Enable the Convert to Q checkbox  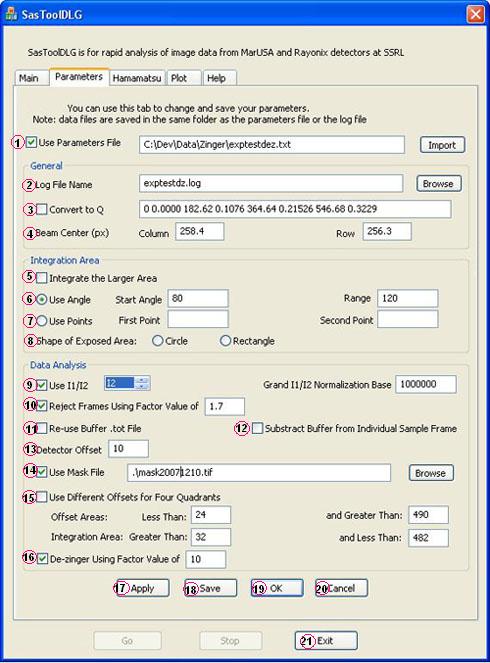tap(41, 209)
